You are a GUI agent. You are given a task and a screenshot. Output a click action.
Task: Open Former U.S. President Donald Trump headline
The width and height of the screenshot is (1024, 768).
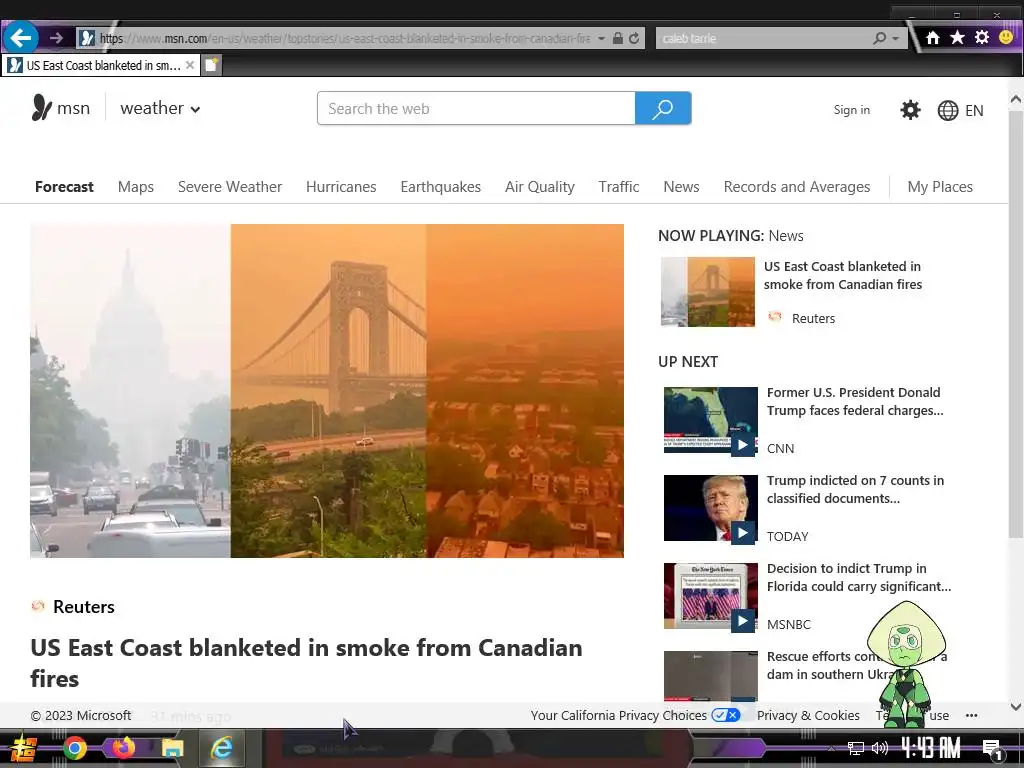click(855, 401)
